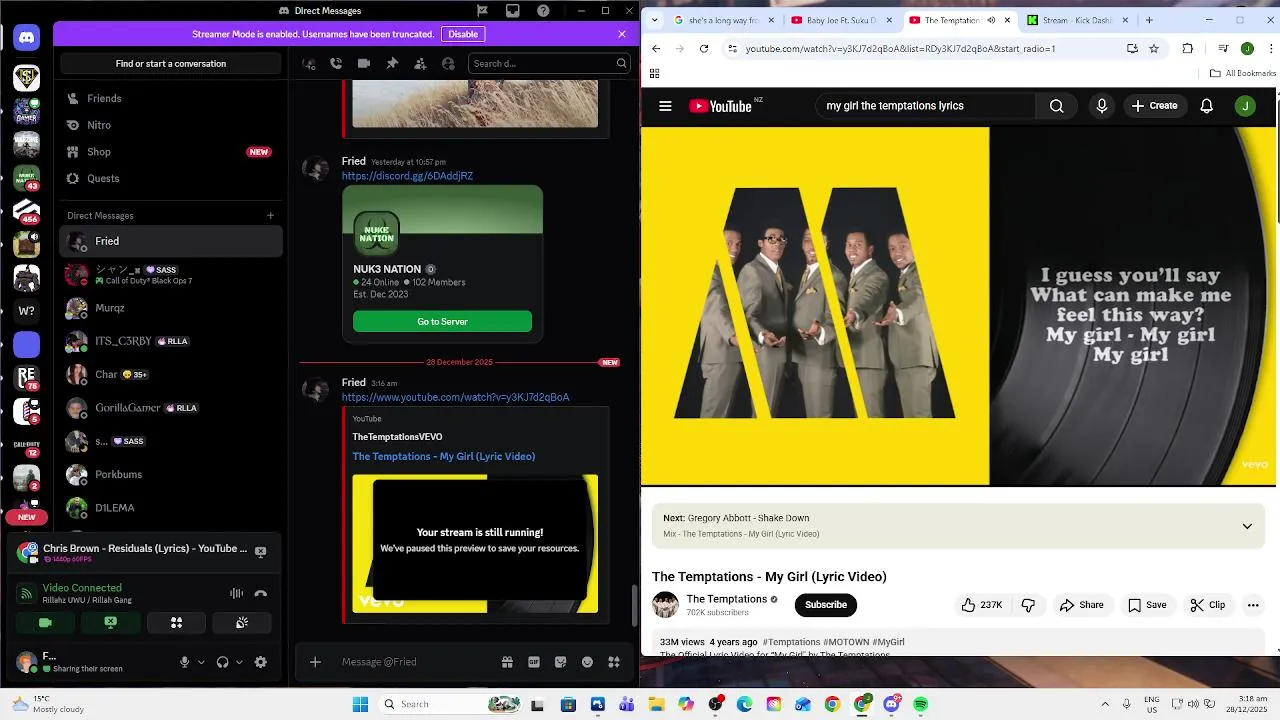Open Spotify from the Windows taskbar
Screen dimensions: 1280x720
pyautogui.click(x=921, y=704)
